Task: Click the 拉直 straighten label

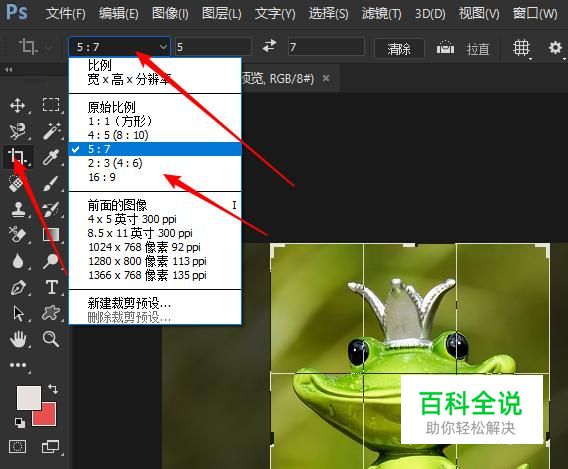Action: coord(478,49)
